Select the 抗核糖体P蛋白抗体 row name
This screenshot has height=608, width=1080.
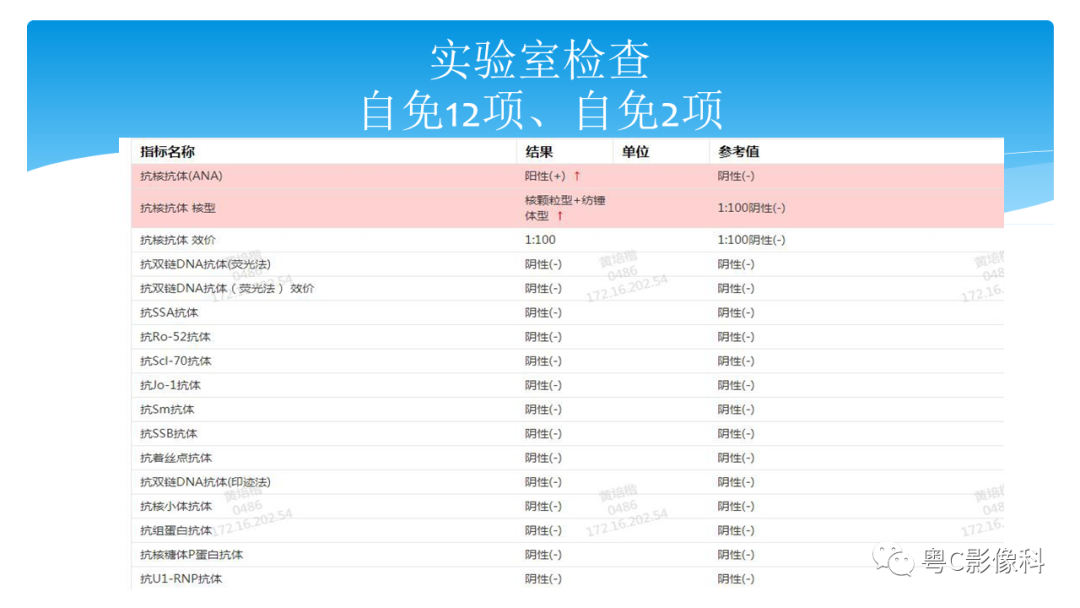coord(191,554)
